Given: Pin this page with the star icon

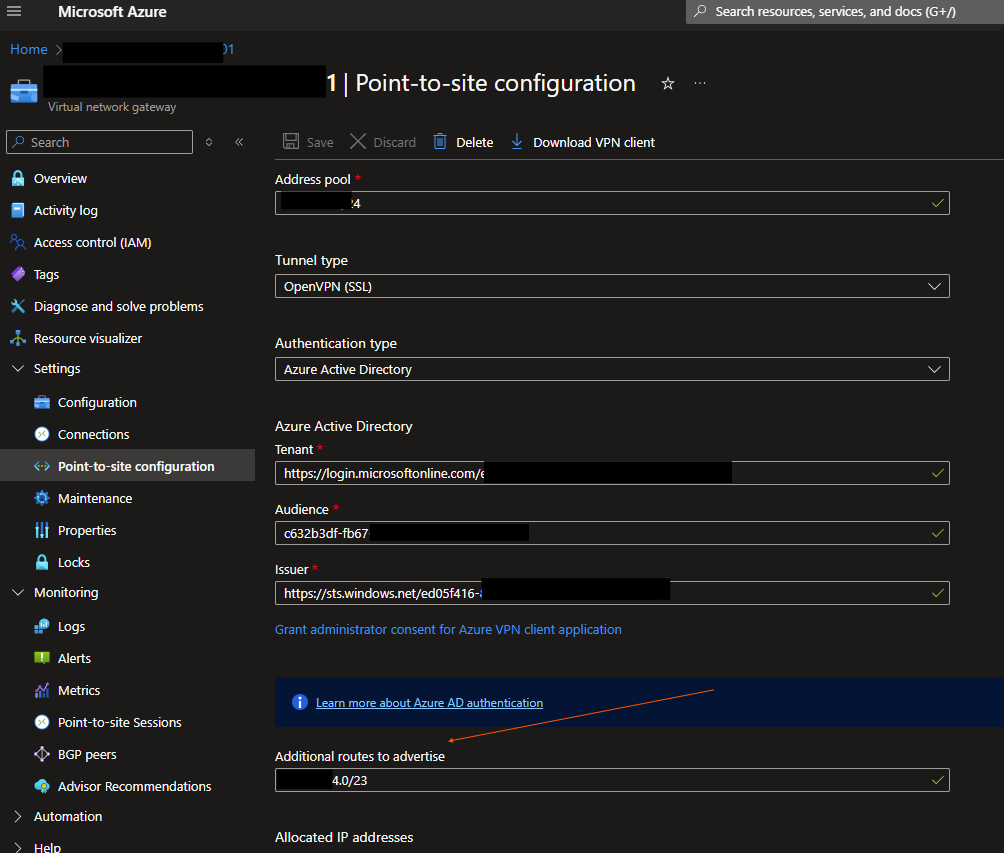Looking at the screenshot, I should point(668,83).
